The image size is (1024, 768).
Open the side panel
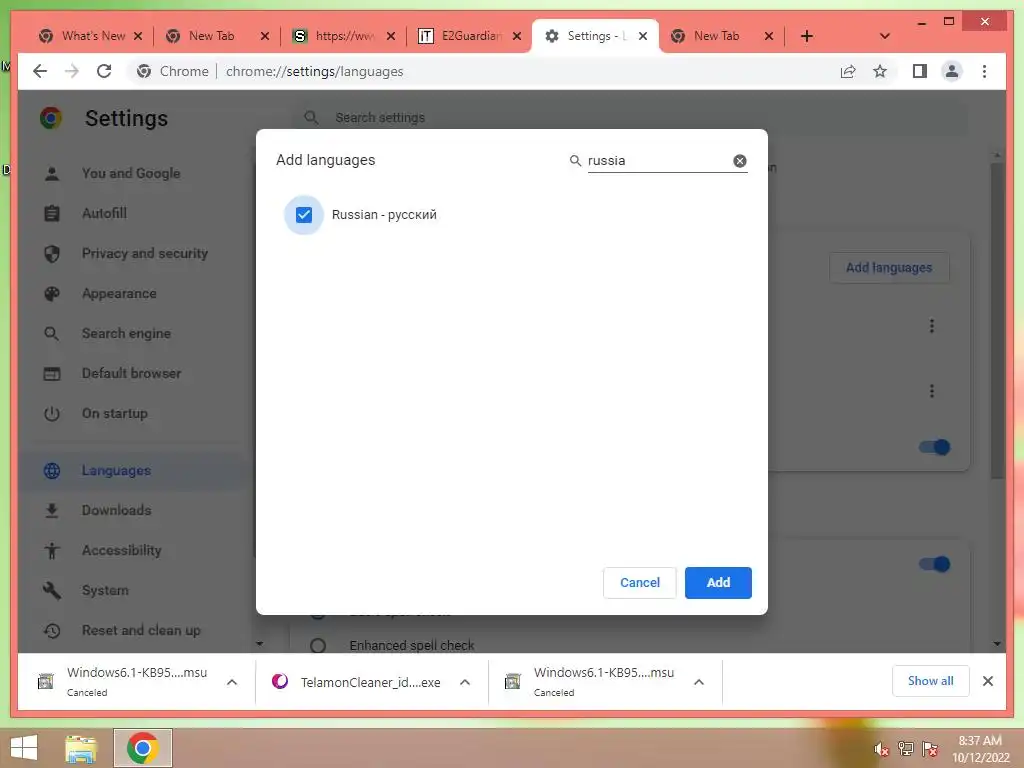920,71
